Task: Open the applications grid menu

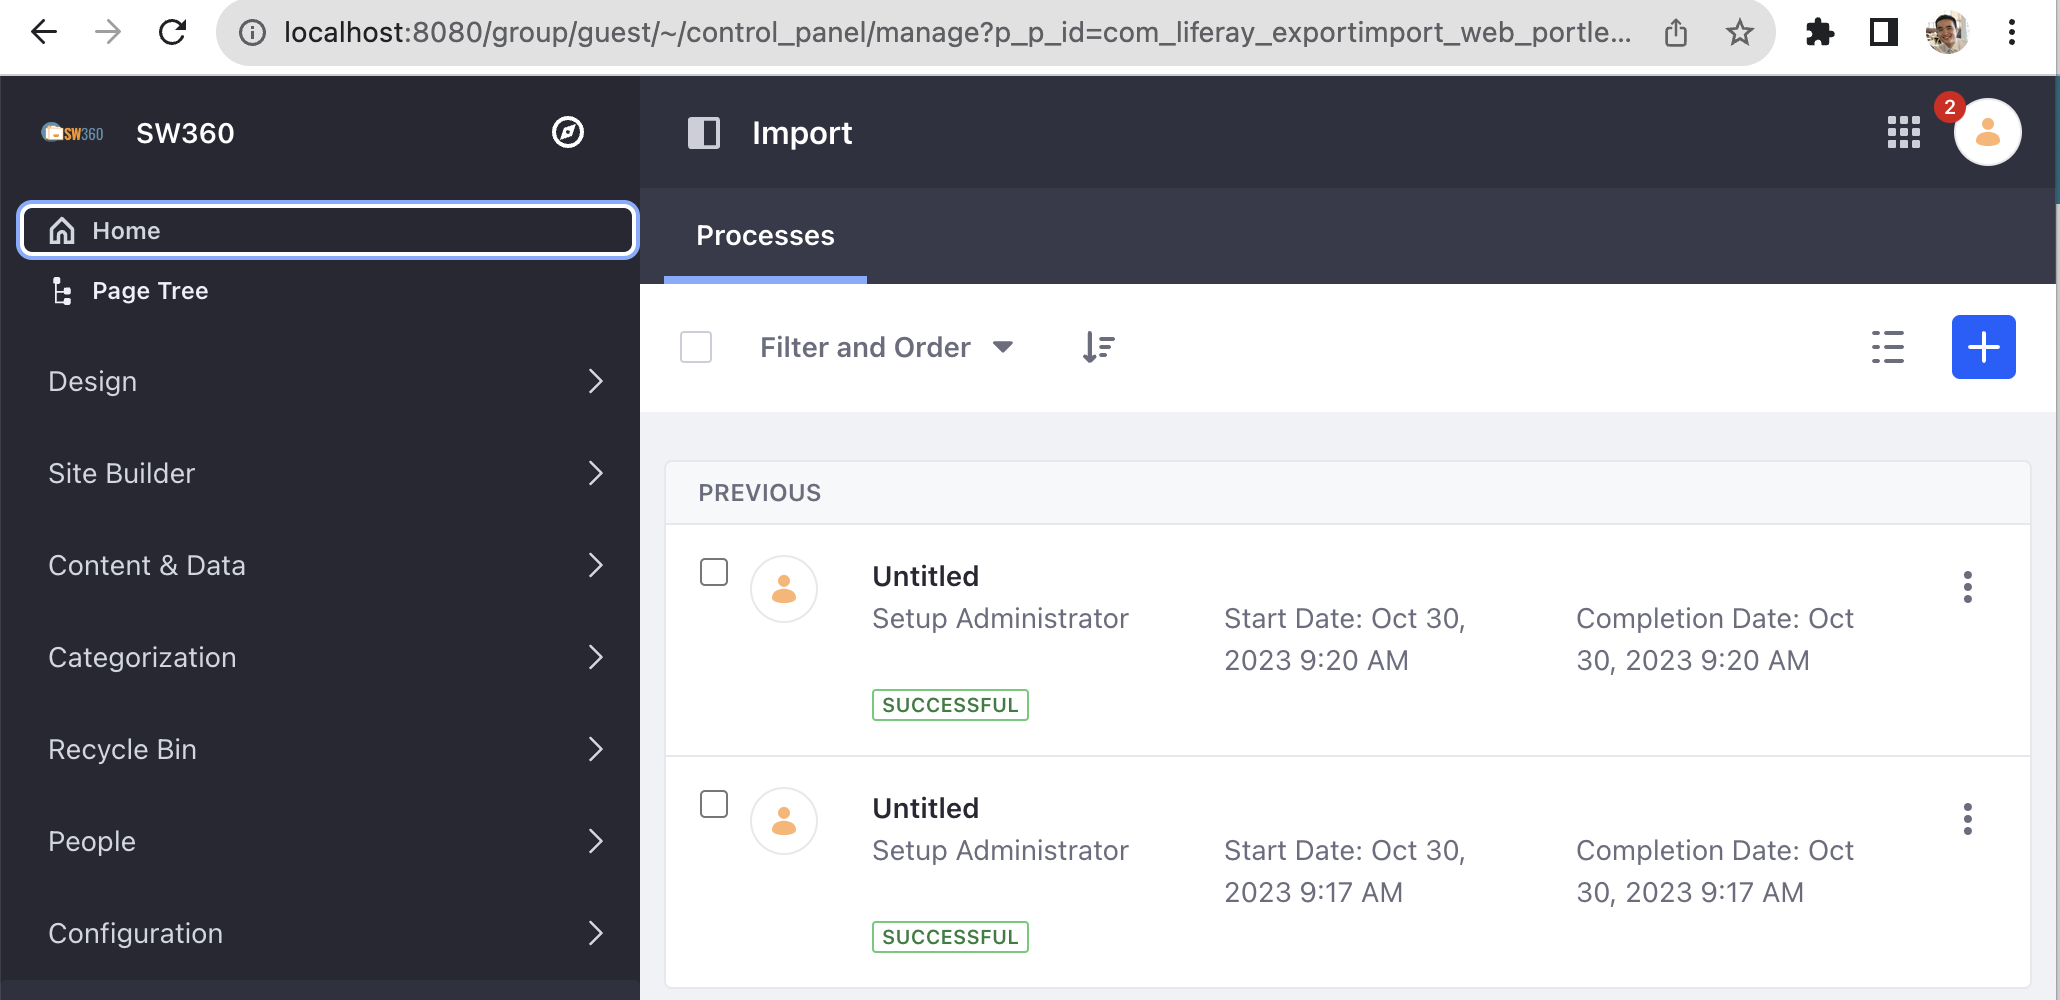Action: pyautogui.click(x=1903, y=132)
